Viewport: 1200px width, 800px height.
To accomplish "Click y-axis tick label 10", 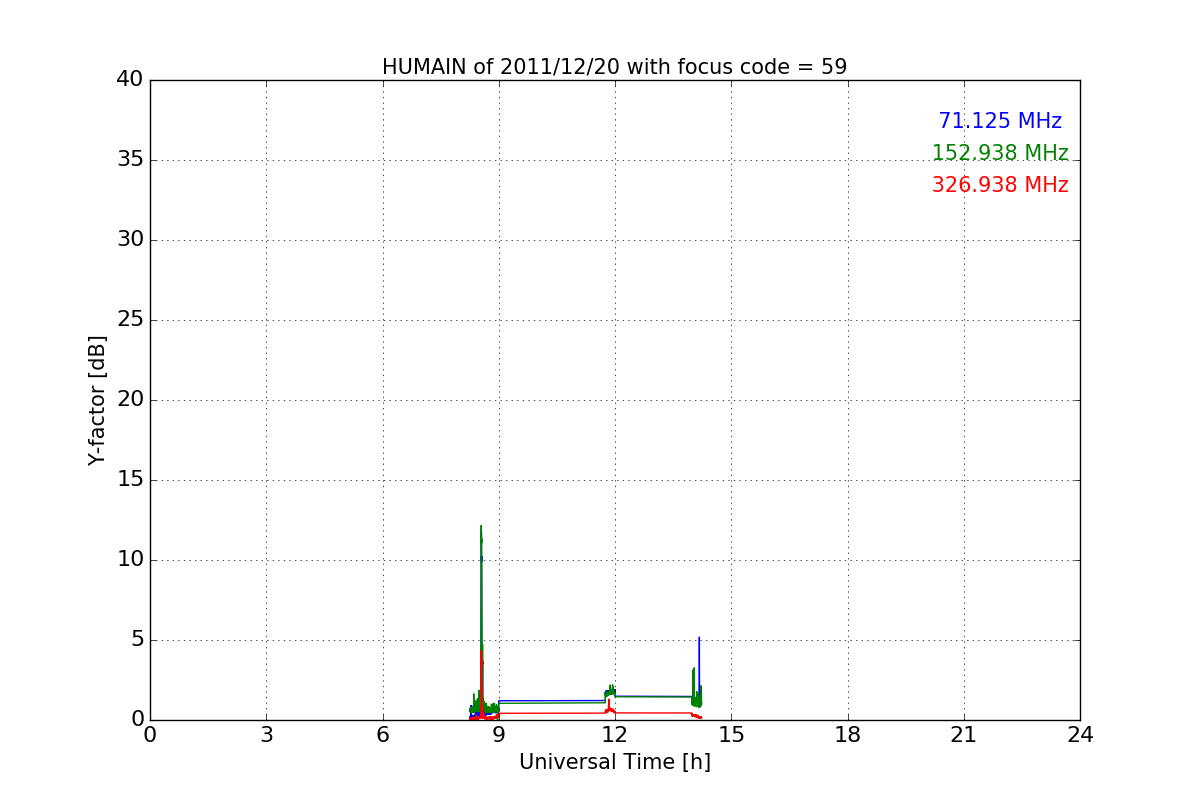I will pyautogui.click(x=130, y=560).
